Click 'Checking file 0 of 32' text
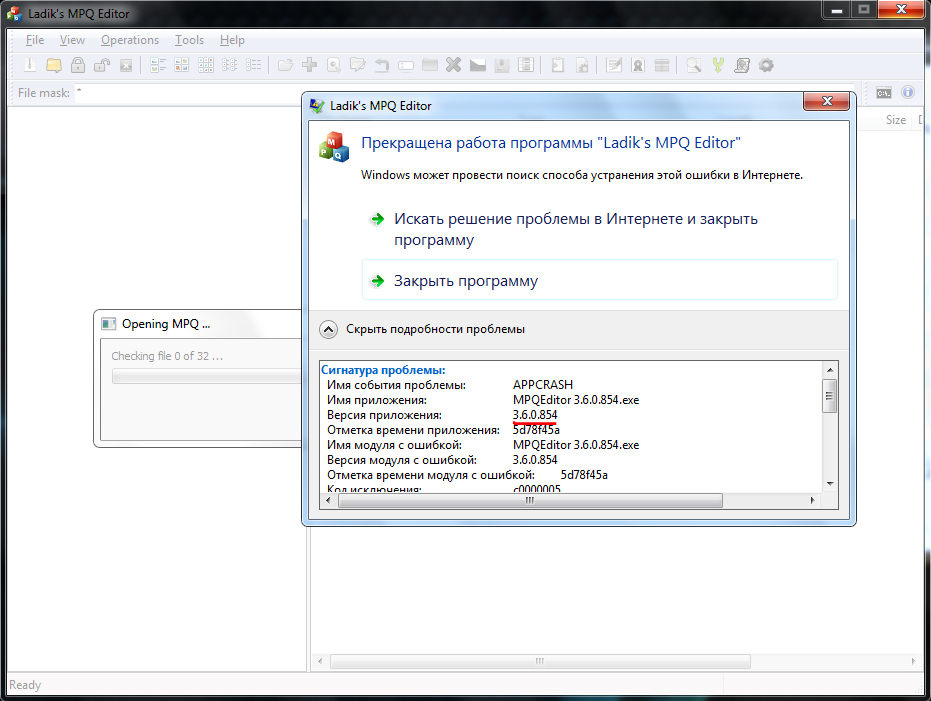 point(167,356)
